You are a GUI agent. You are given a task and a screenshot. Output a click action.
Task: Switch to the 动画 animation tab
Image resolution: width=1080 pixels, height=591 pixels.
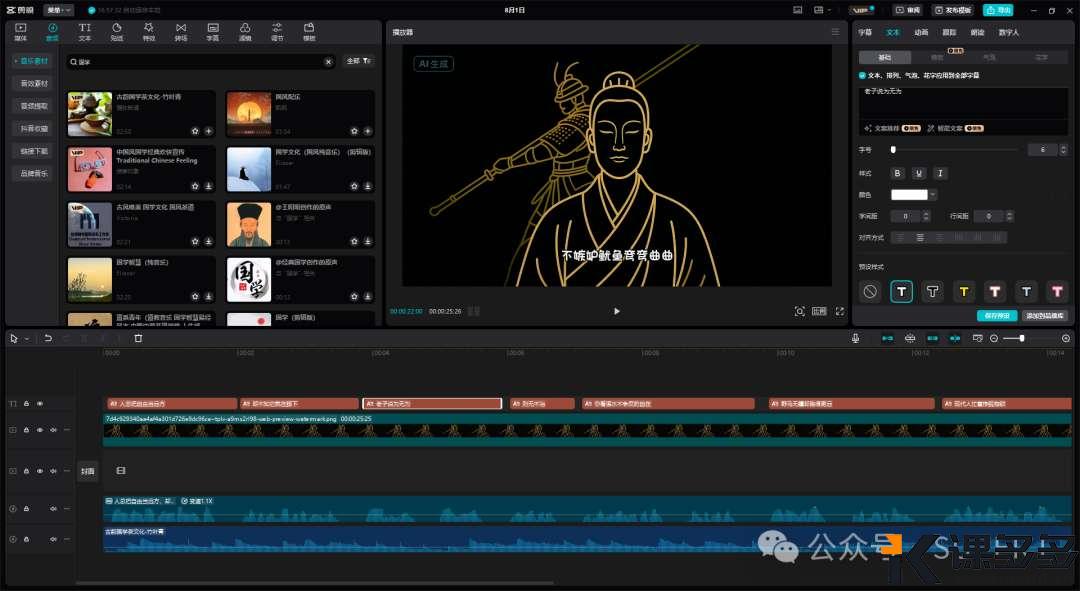pos(921,32)
